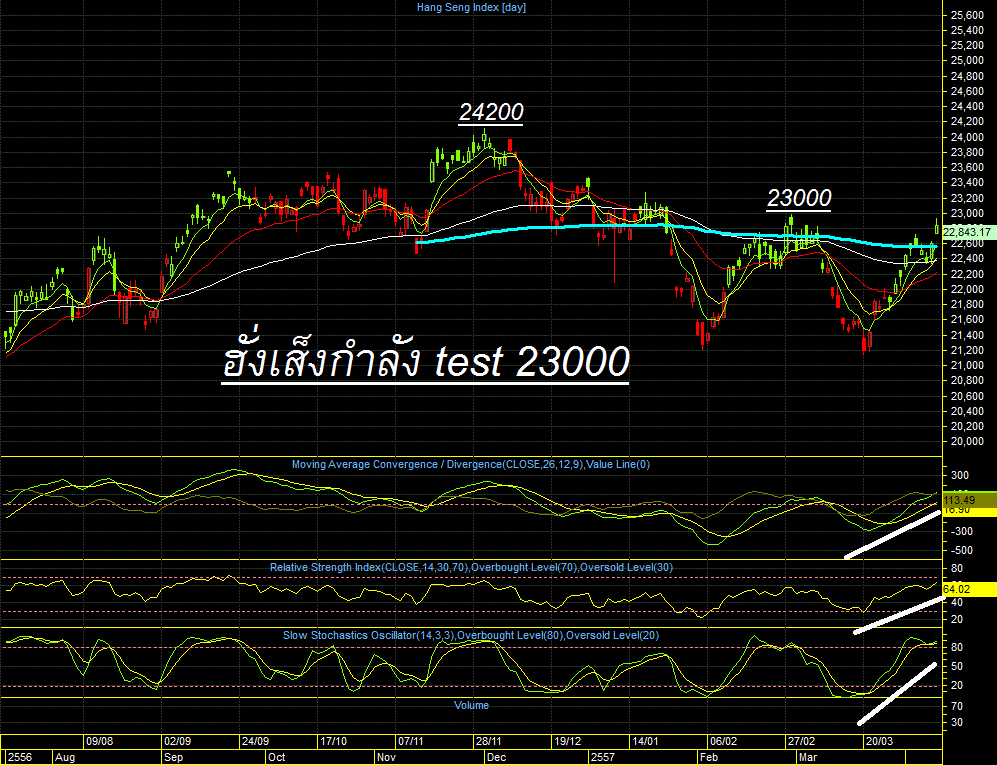Click the 'Hang Seng Index [day]' chart title
Screen dimensions: 997x765
[x=471, y=8]
